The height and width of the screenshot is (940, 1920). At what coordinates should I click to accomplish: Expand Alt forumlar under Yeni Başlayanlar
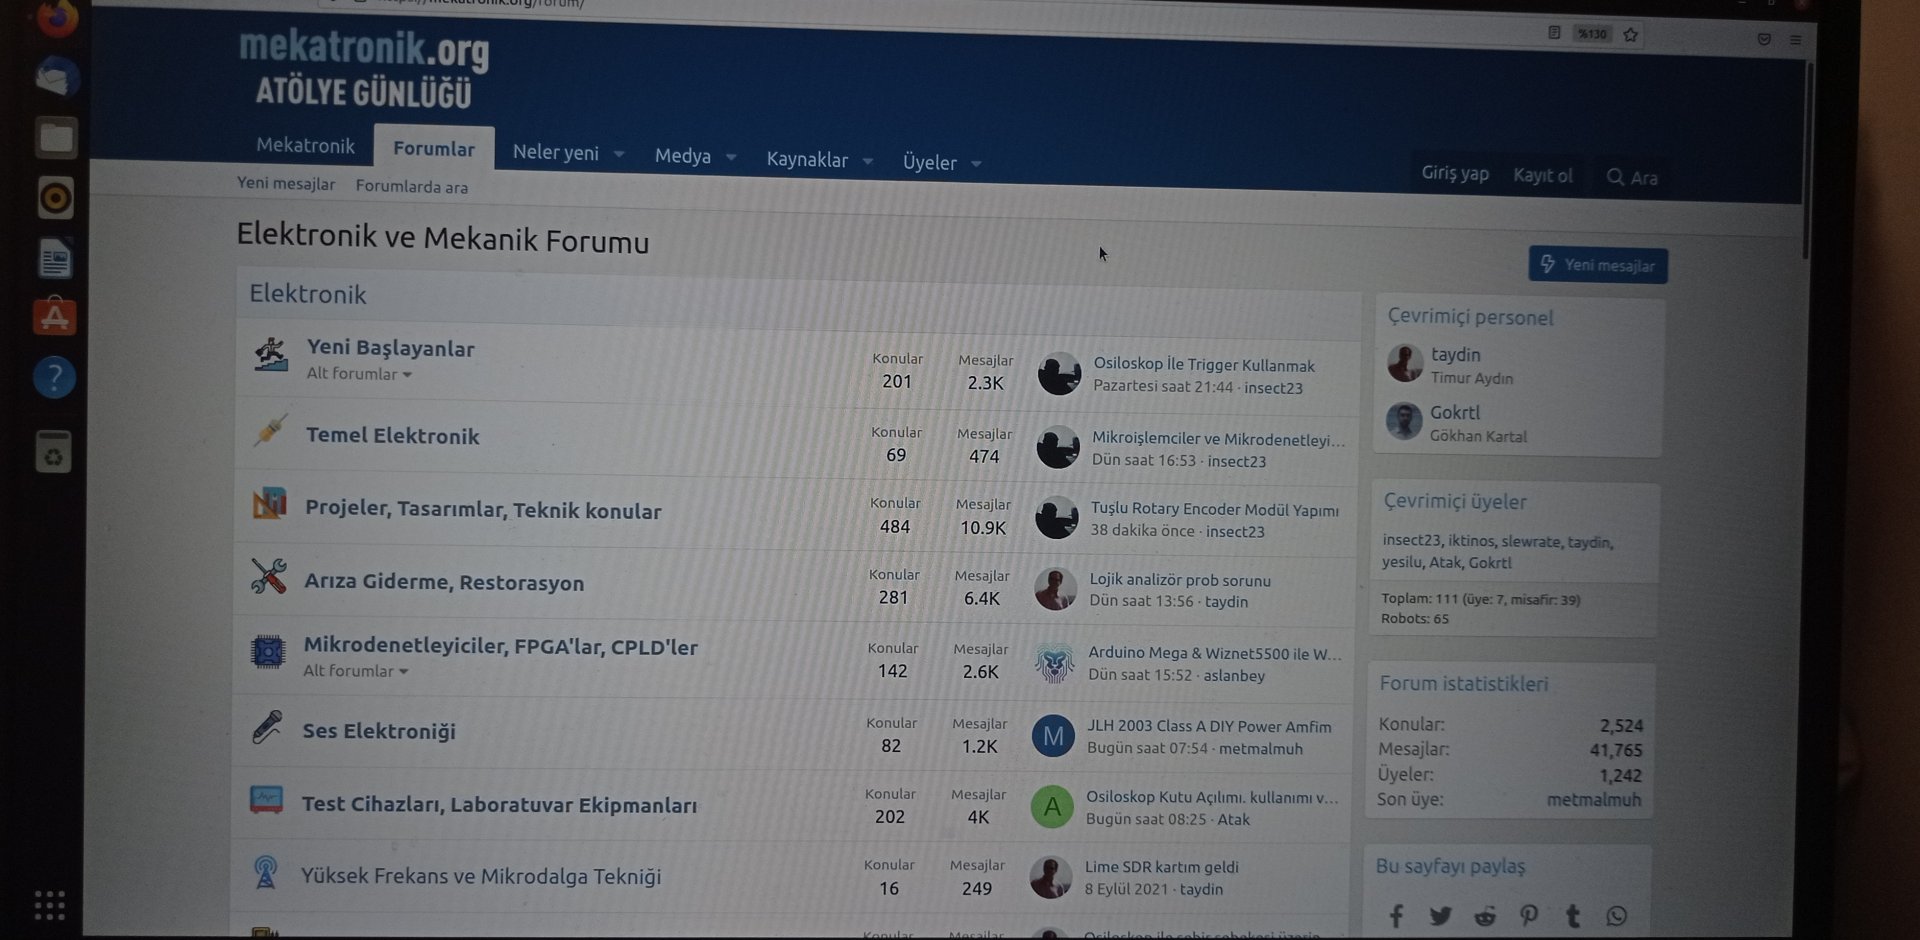click(359, 374)
